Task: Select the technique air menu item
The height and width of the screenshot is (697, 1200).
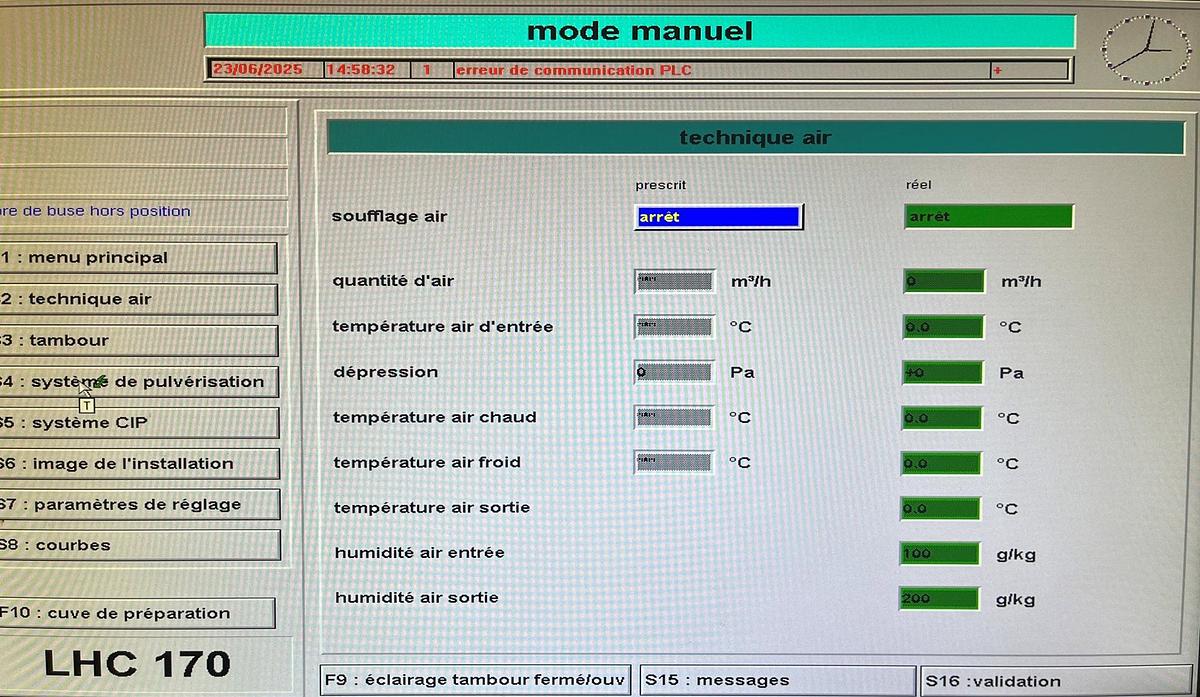Action: [138, 299]
